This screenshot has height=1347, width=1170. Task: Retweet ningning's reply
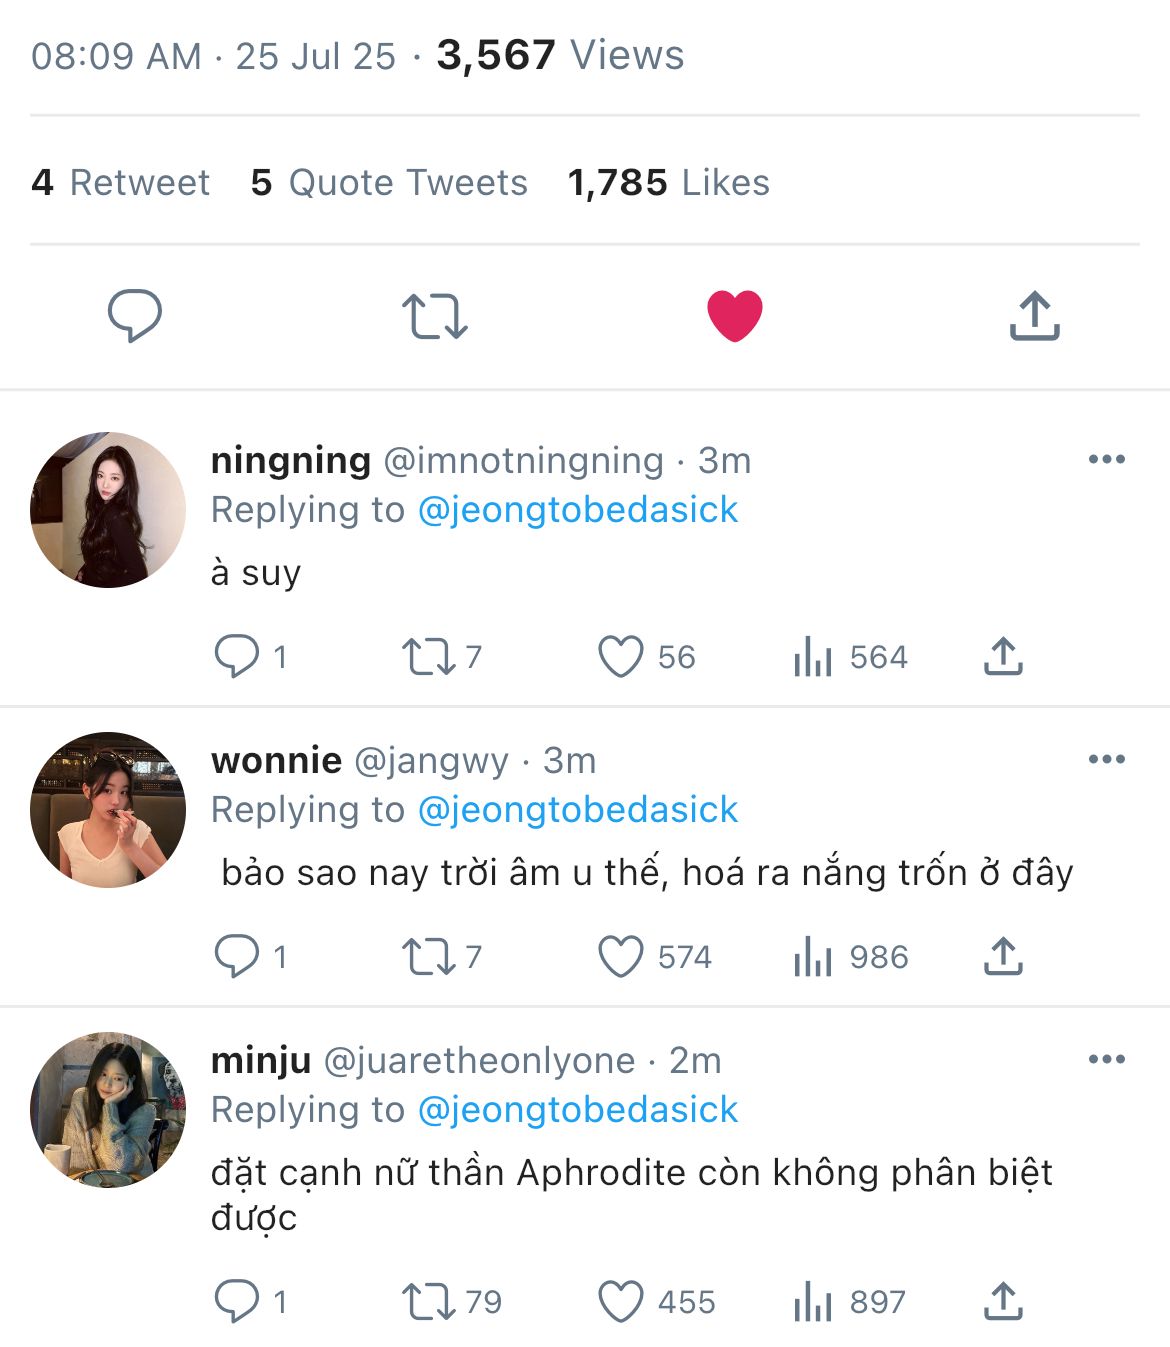click(428, 657)
